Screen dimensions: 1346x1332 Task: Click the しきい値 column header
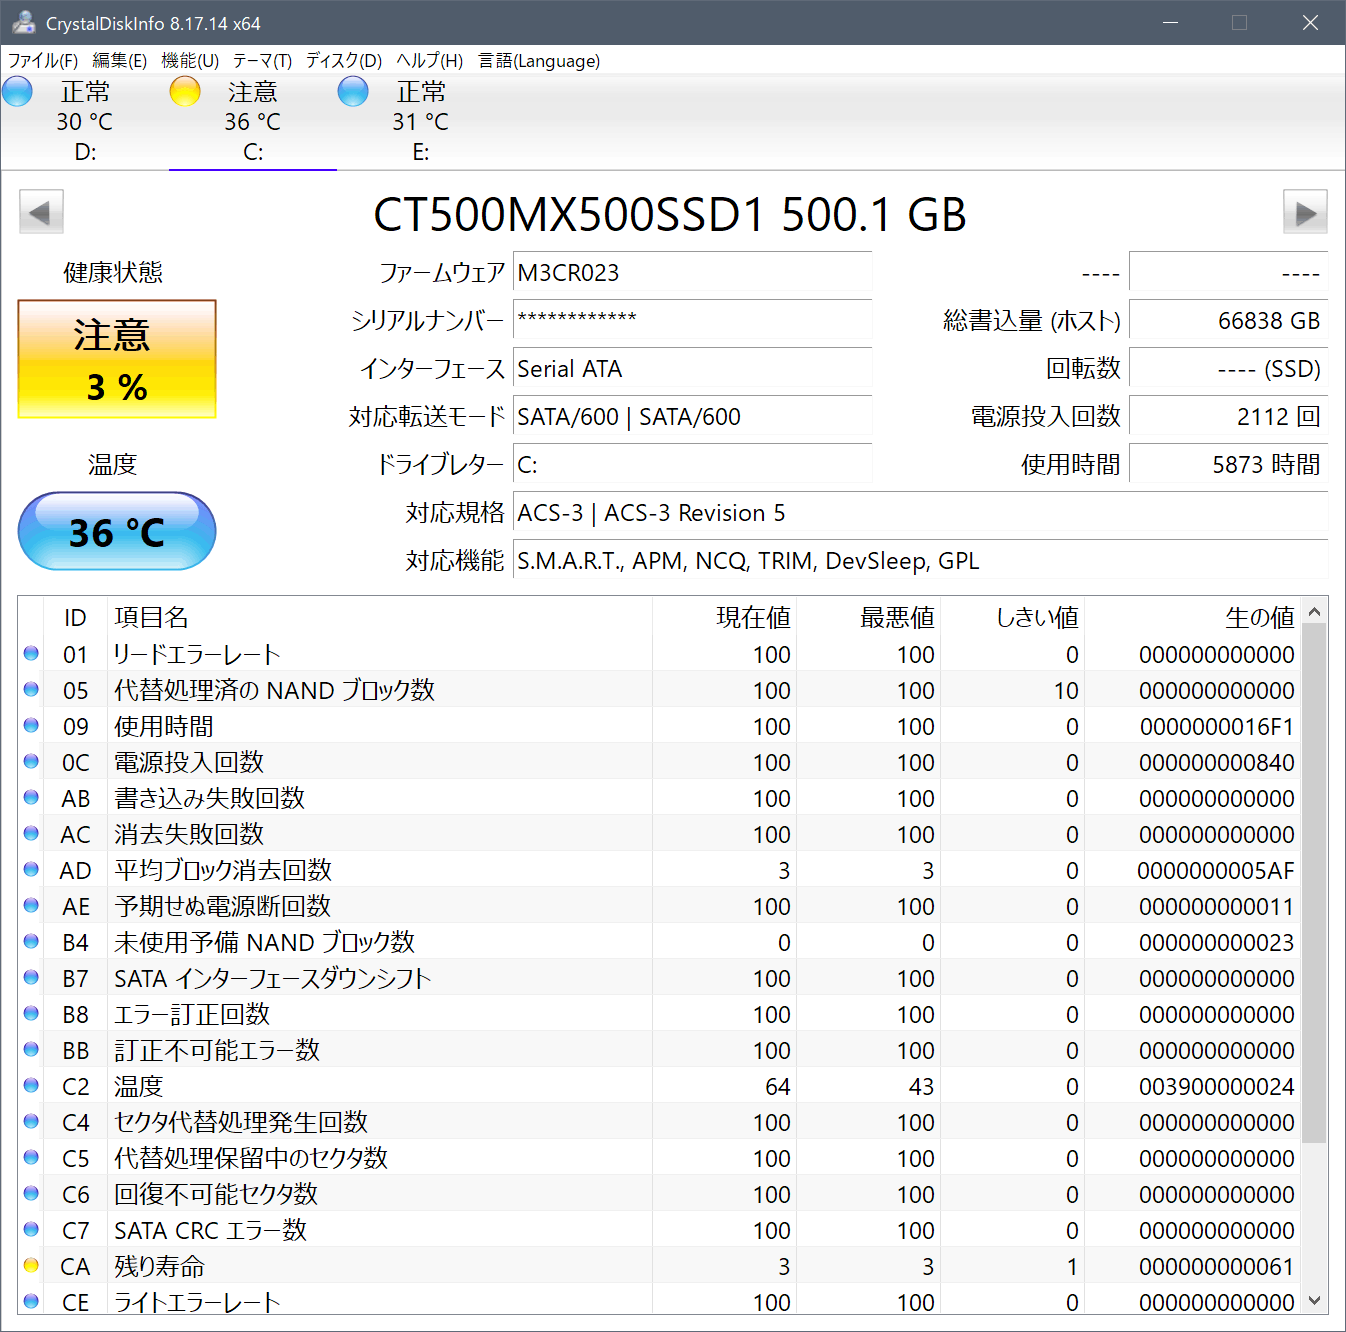(x=1012, y=617)
